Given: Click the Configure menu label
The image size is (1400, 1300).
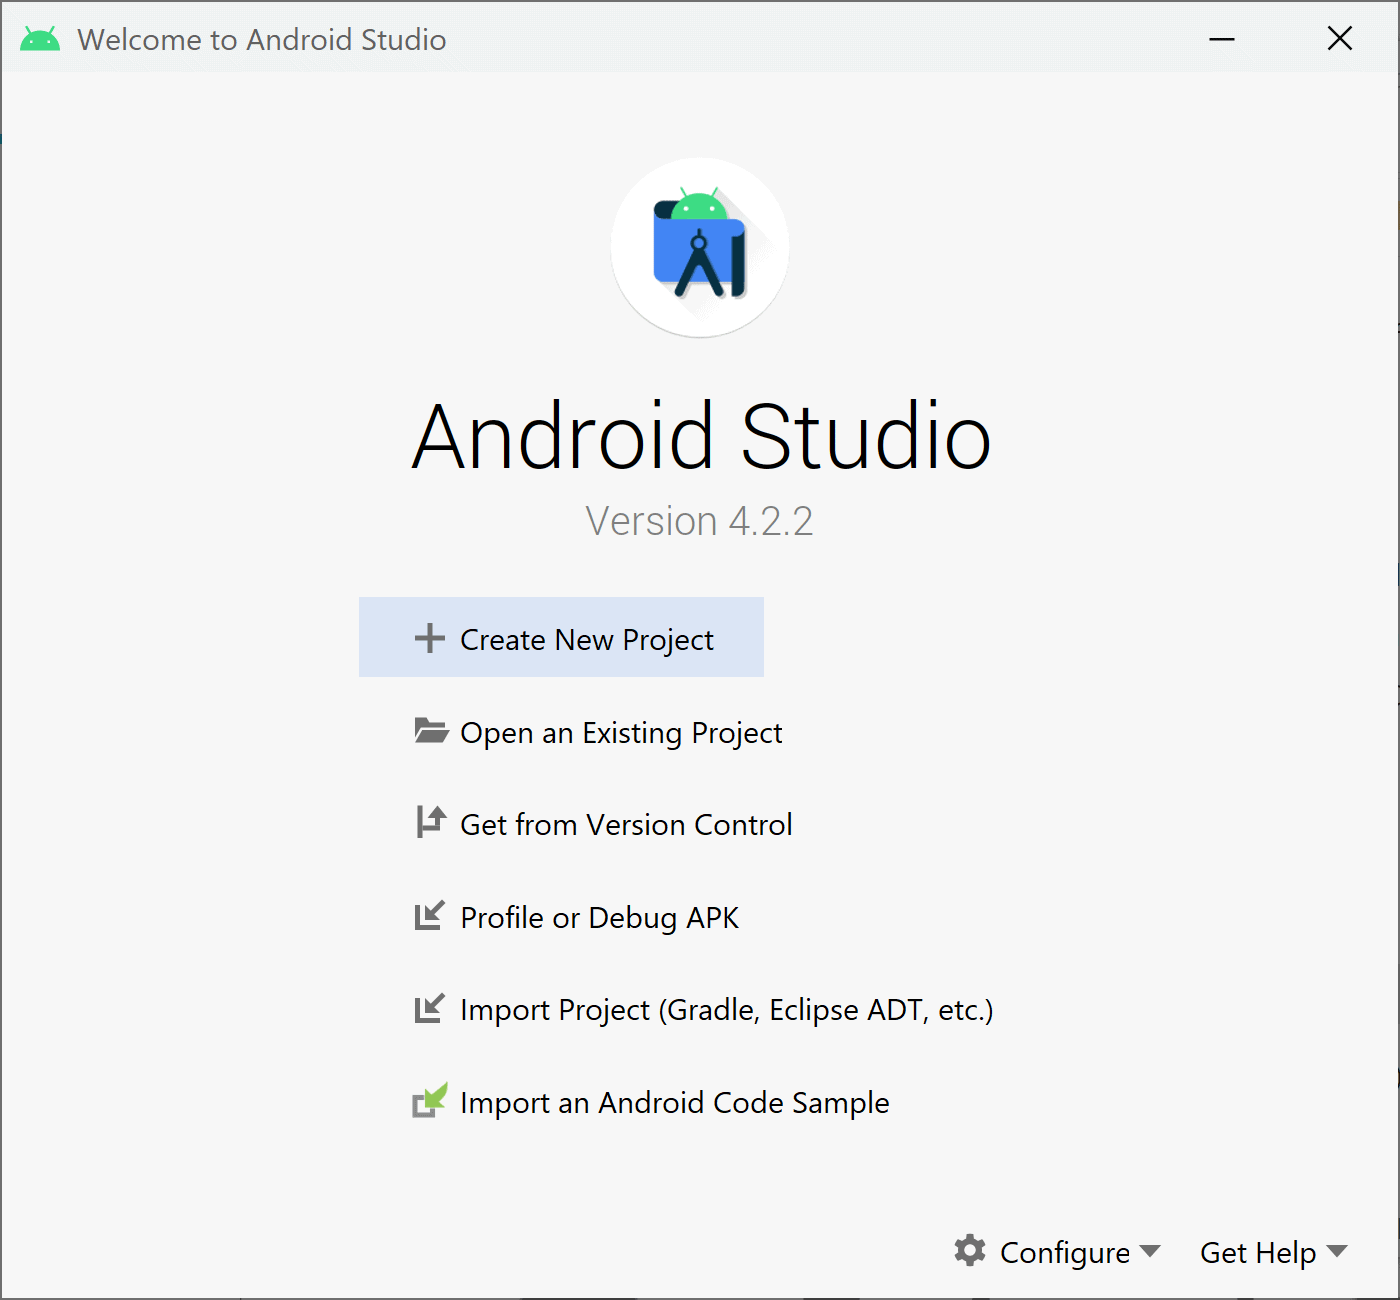Looking at the screenshot, I should 1065,1253.
